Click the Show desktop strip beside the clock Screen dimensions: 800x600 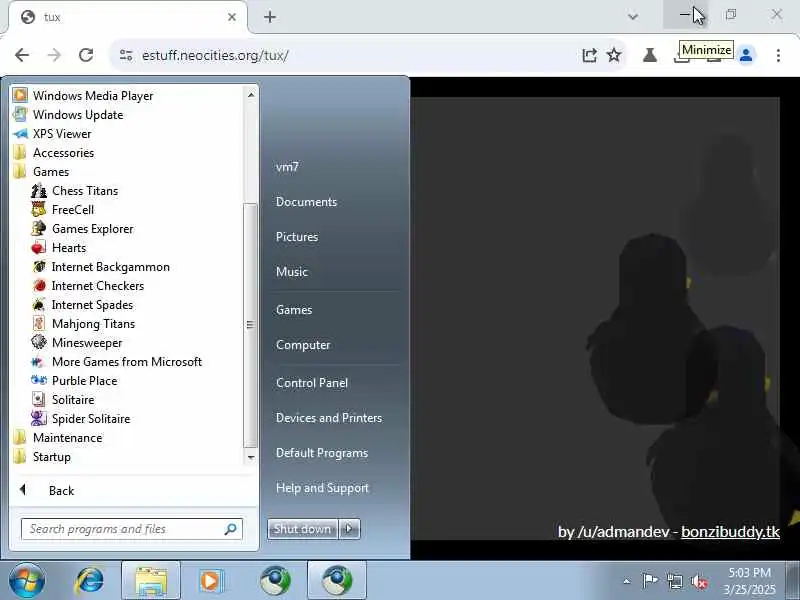point(792,580)
